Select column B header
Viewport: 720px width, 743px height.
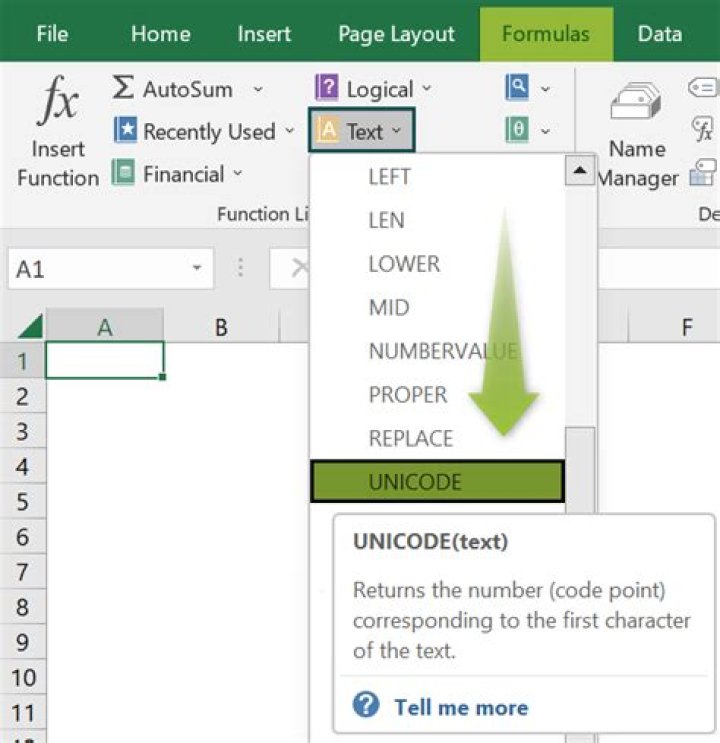(x=221, y=326)
